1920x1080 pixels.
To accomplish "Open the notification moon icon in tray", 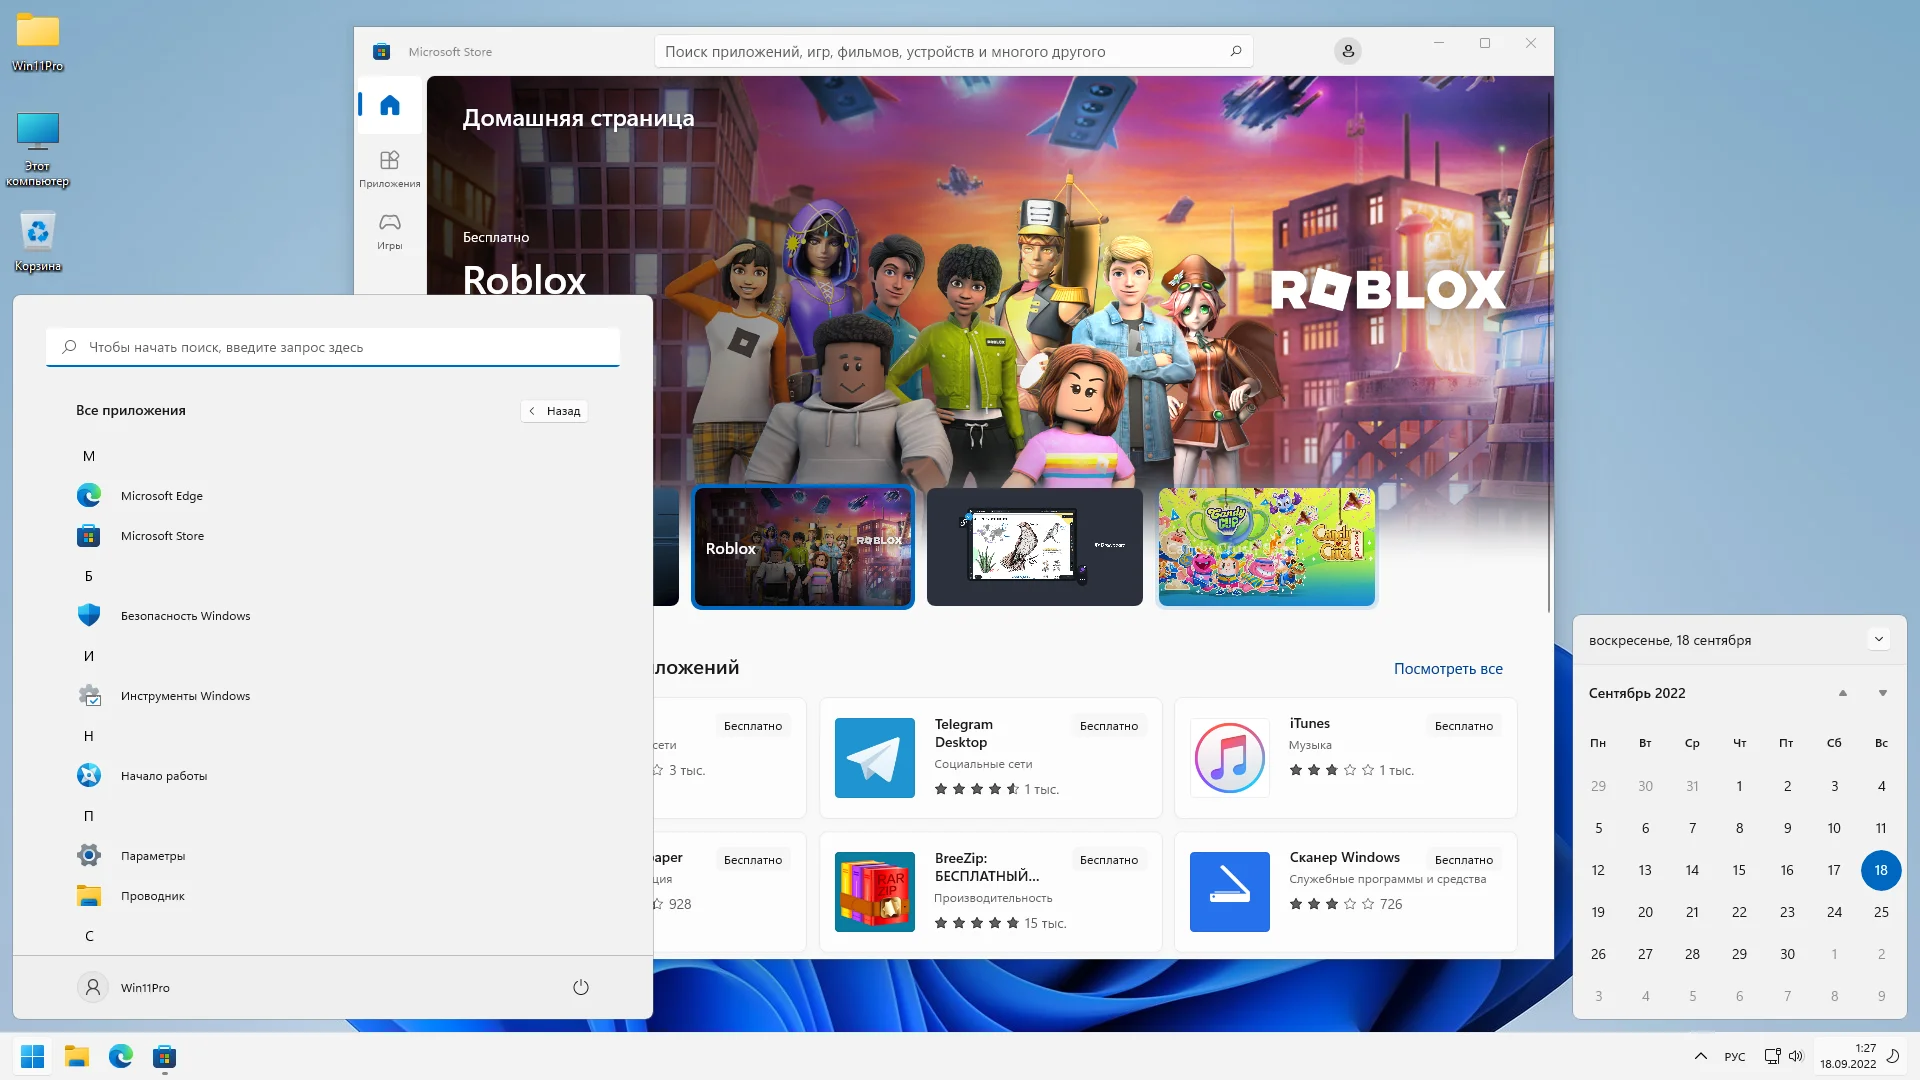I will click(x=1892, y=1056).
